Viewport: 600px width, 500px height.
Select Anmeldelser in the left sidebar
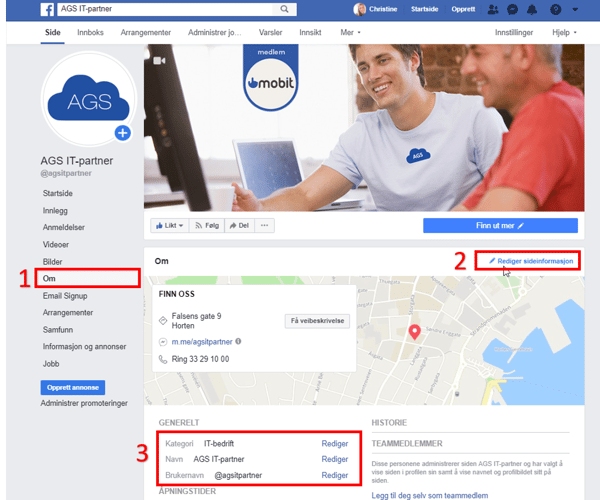pos(64,227)
